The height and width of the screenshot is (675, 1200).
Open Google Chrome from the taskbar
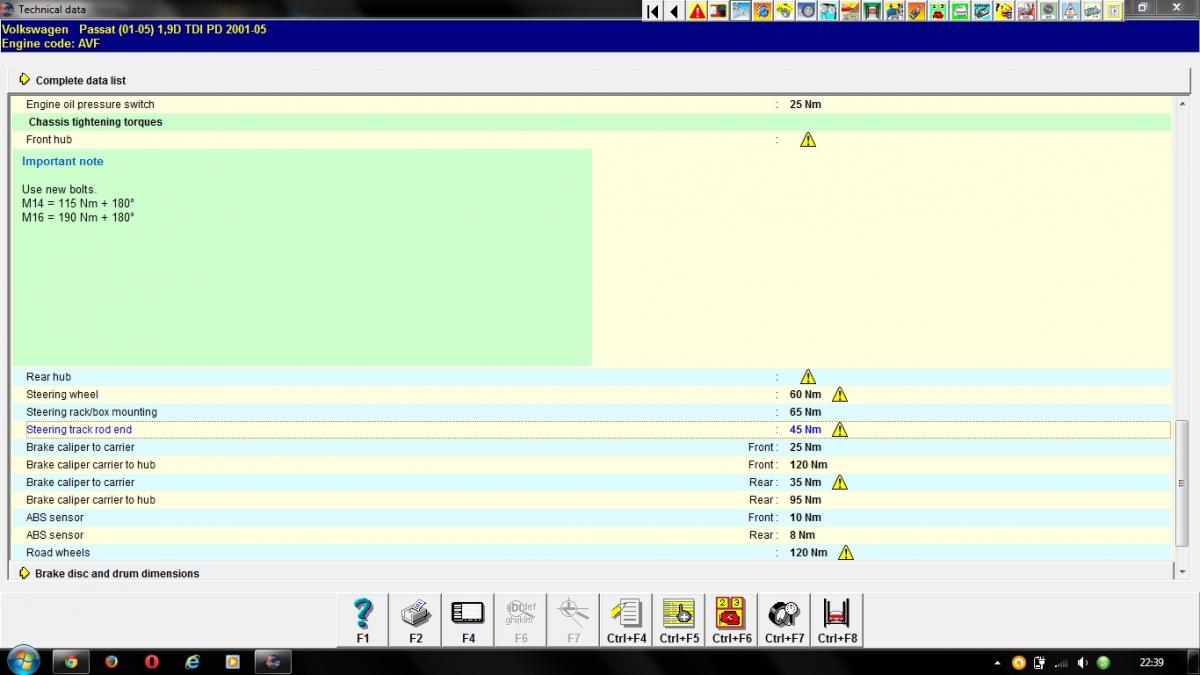click(71, 662)
